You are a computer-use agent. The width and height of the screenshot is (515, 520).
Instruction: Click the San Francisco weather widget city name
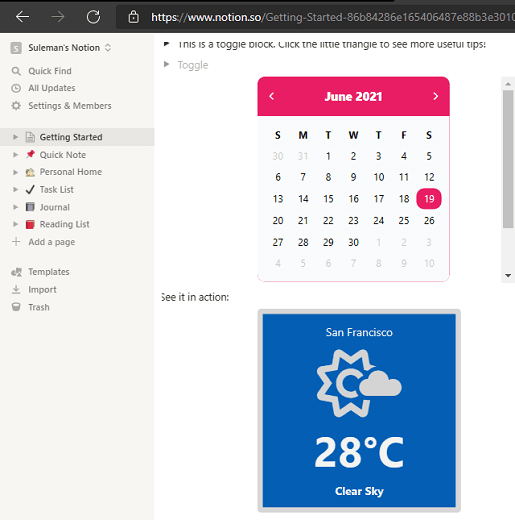pyautogui.click(x=359, y=332)
